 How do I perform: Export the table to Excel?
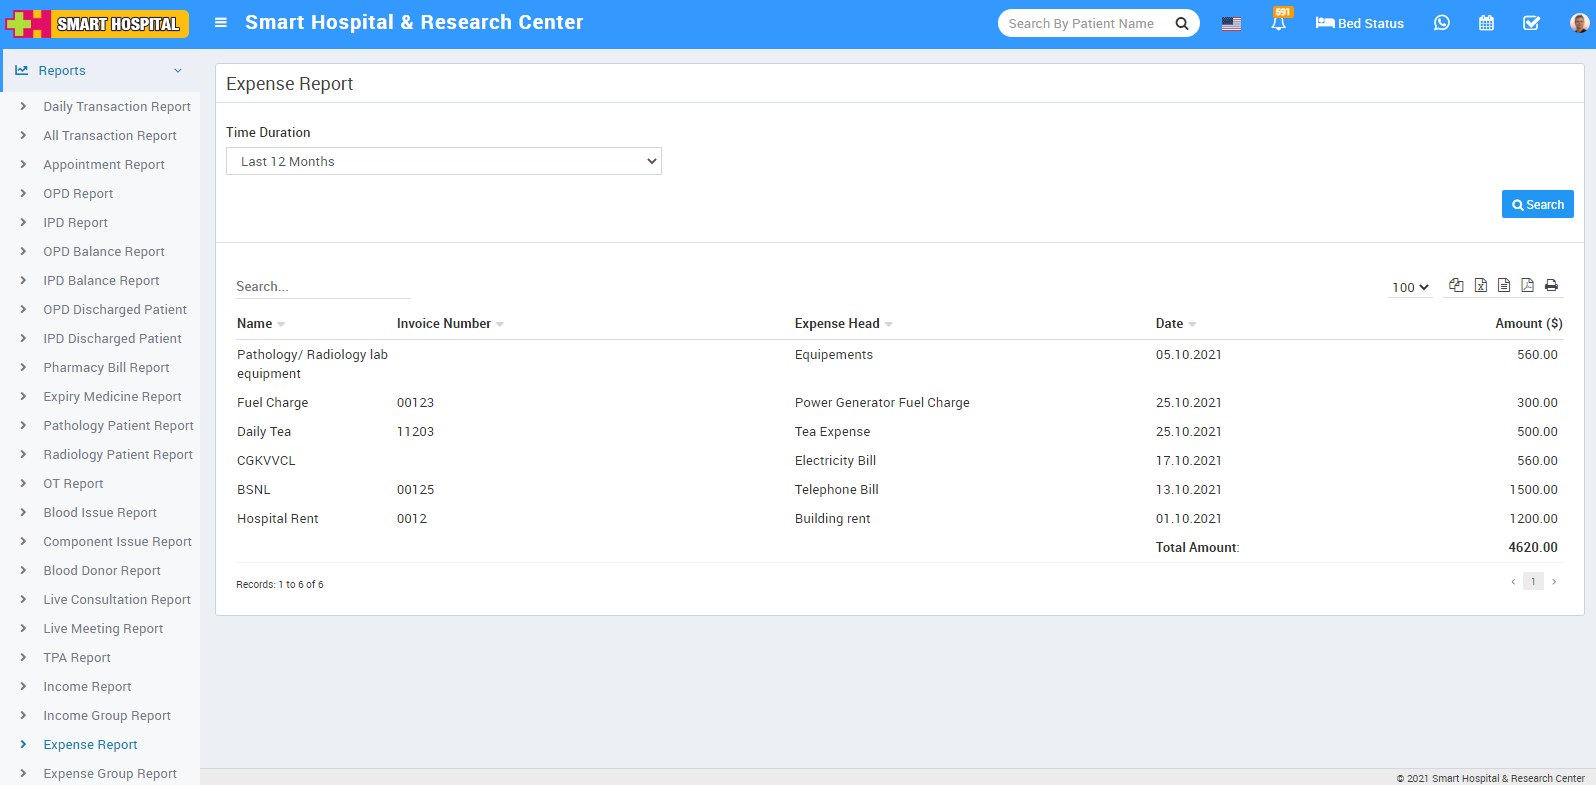tap(1480, 286)
